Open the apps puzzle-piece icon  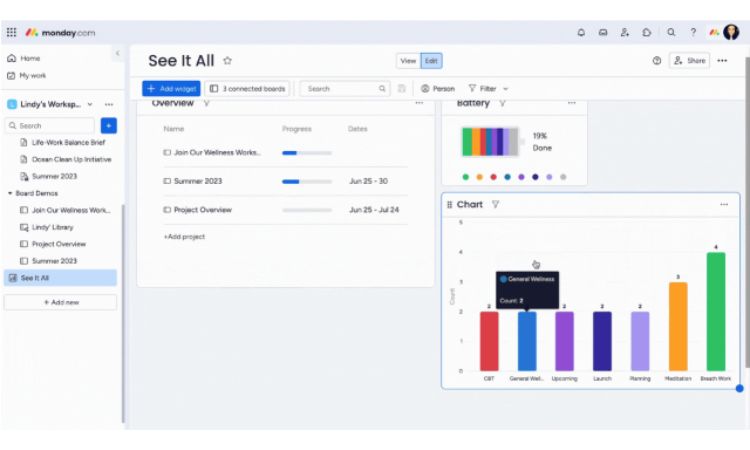pos(646,32)
